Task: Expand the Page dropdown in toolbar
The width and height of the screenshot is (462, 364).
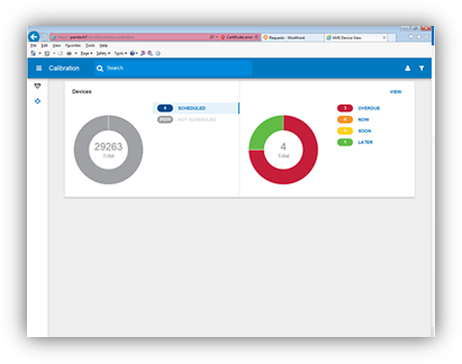Action: (86, 53)
